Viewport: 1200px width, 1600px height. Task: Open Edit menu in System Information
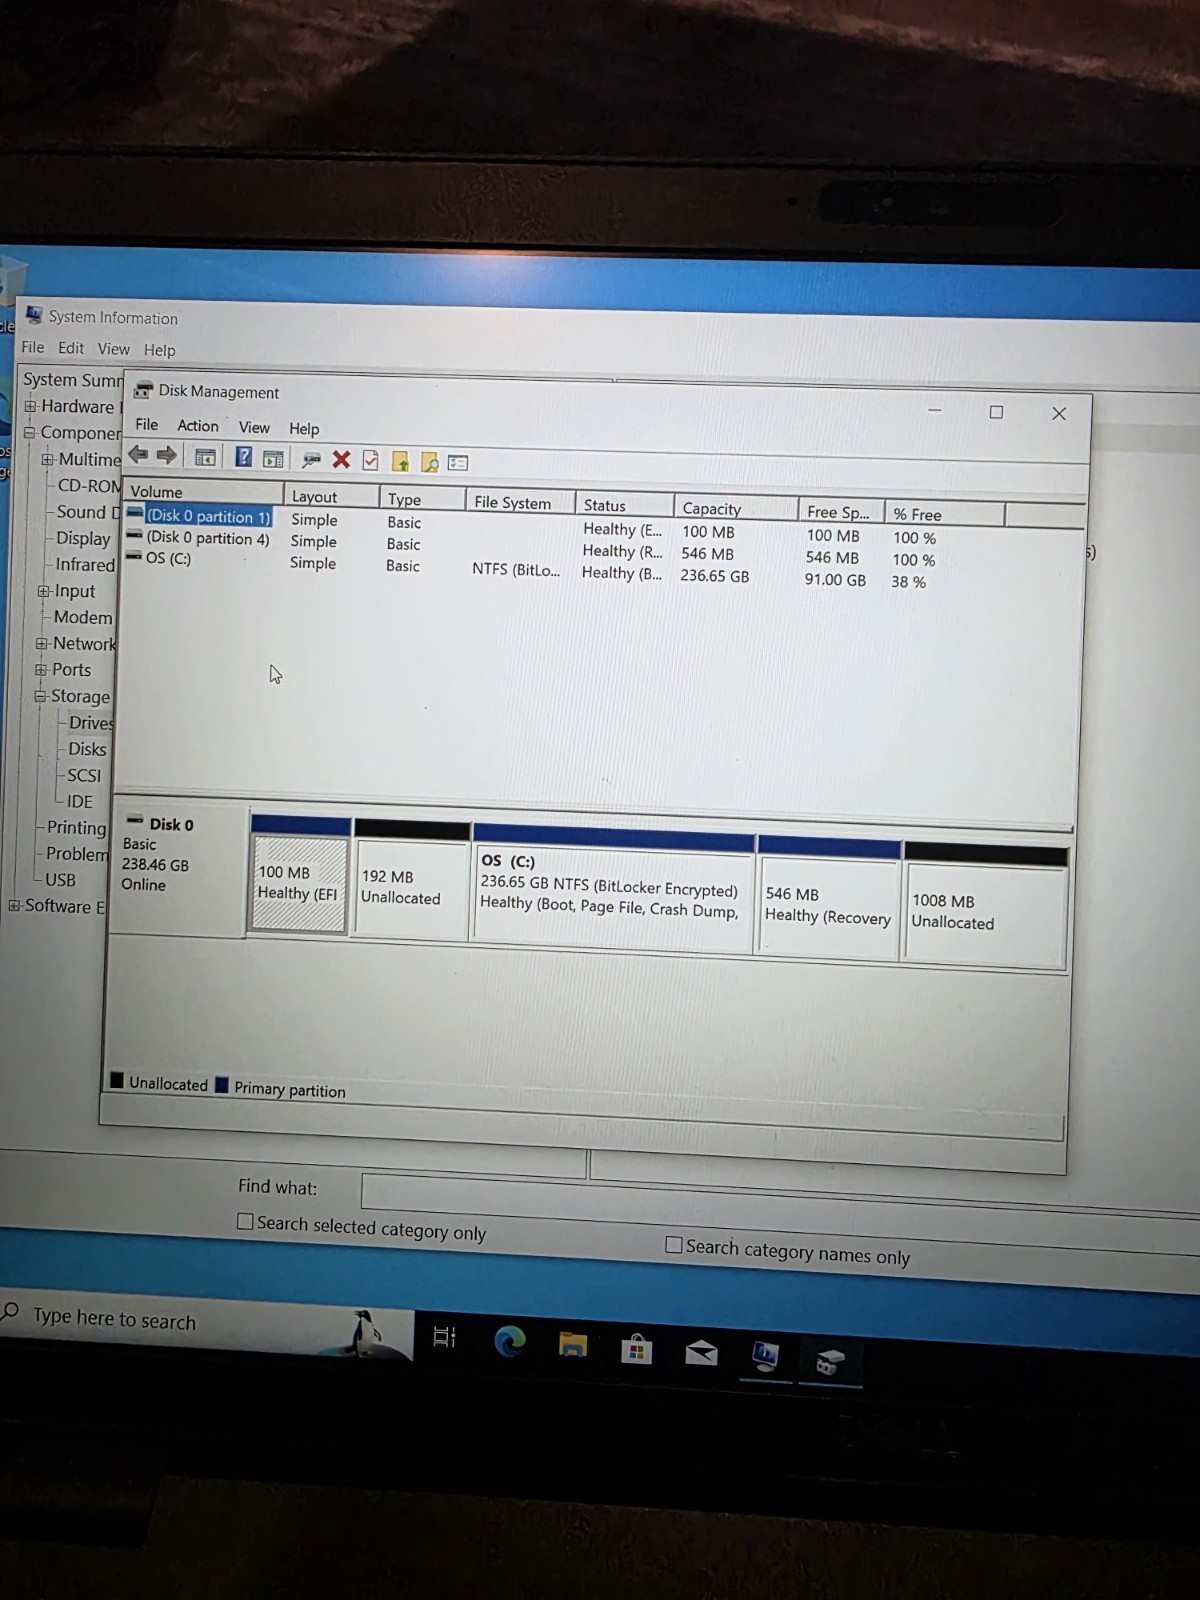tap(71, 347)
